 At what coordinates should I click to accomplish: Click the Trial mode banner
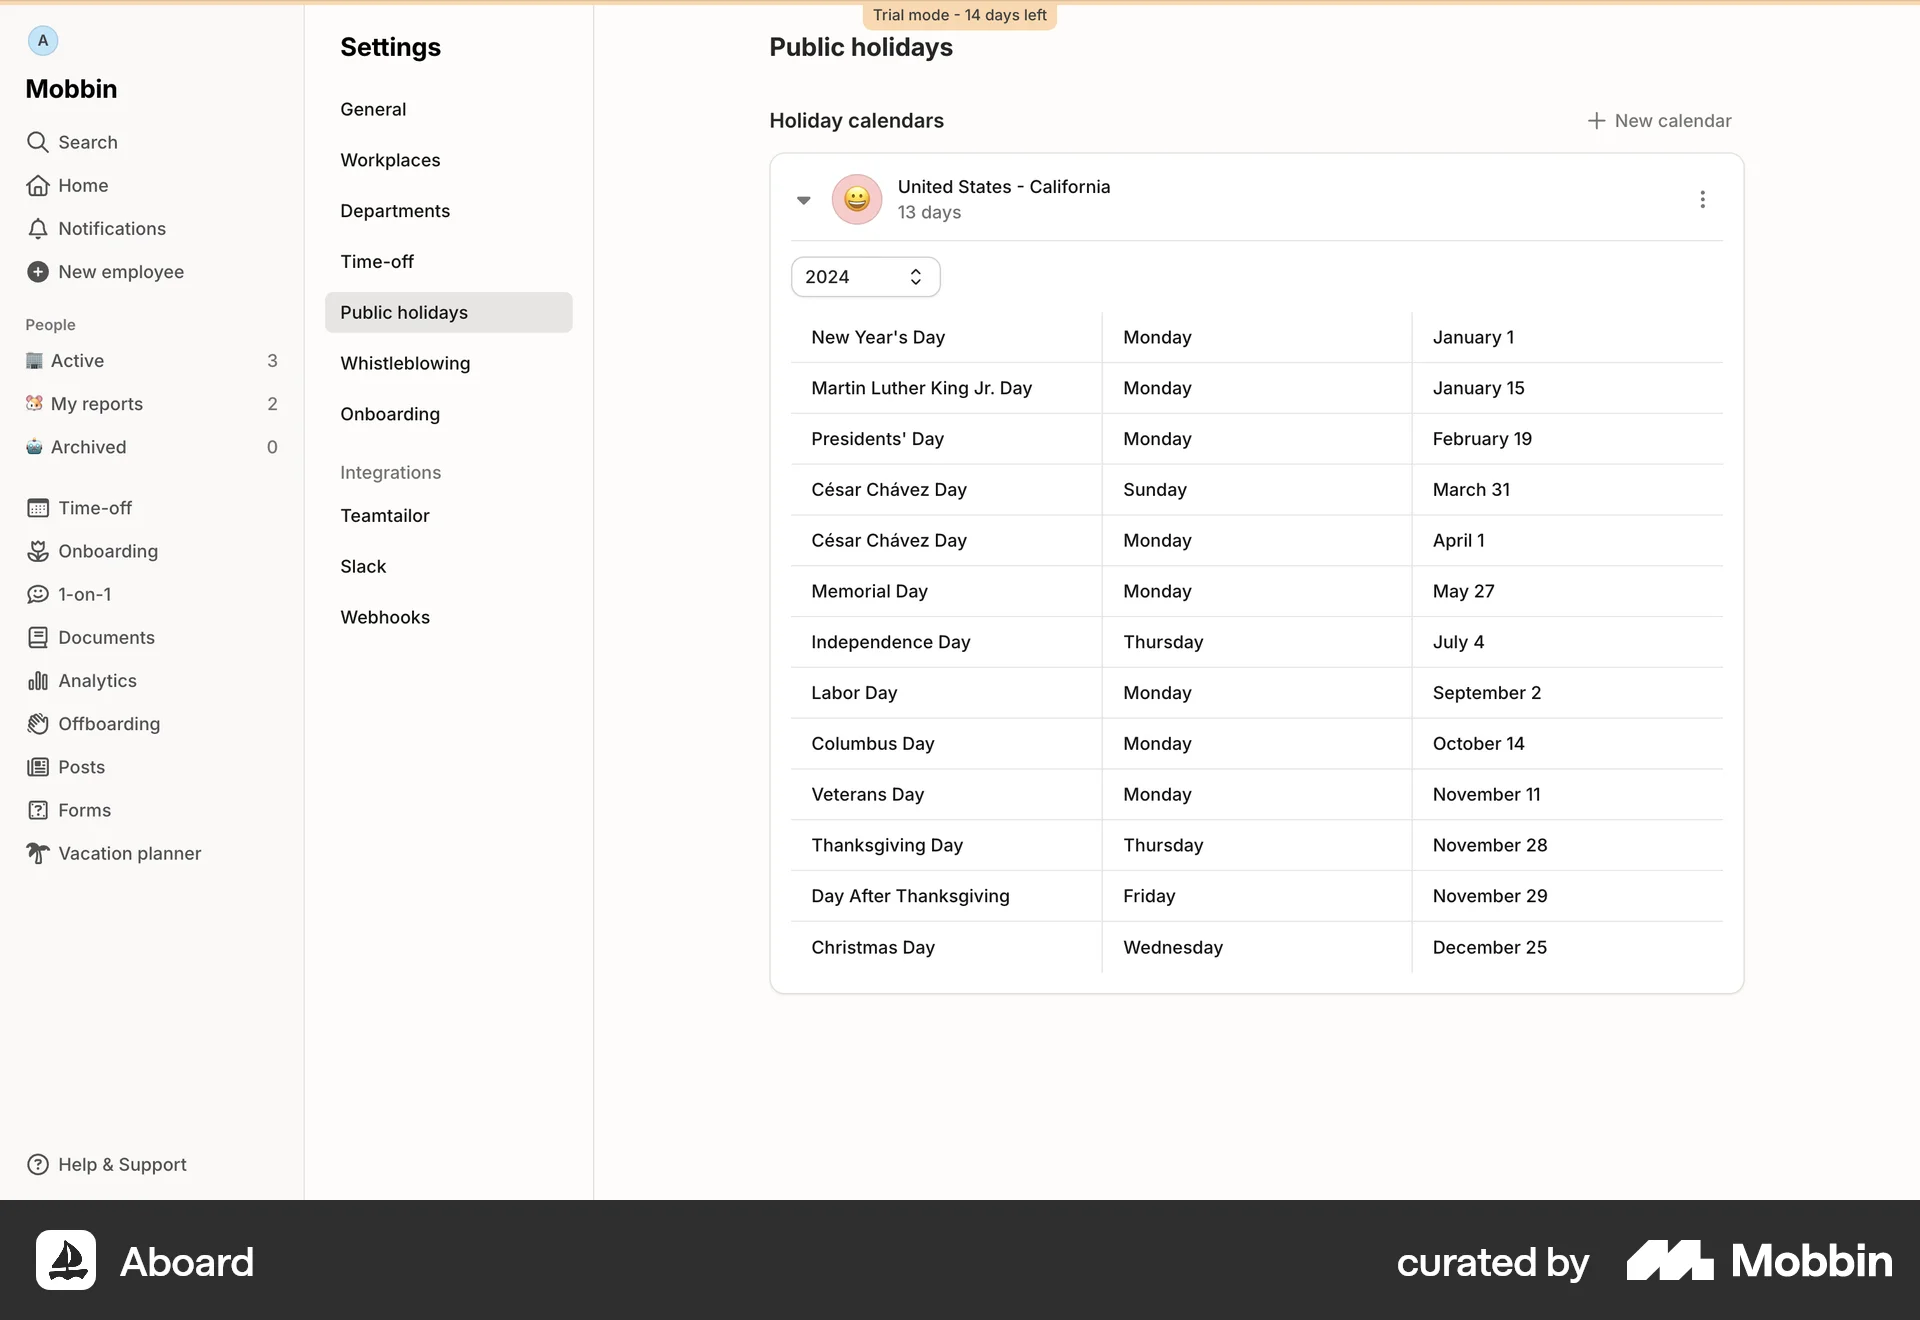959,14
